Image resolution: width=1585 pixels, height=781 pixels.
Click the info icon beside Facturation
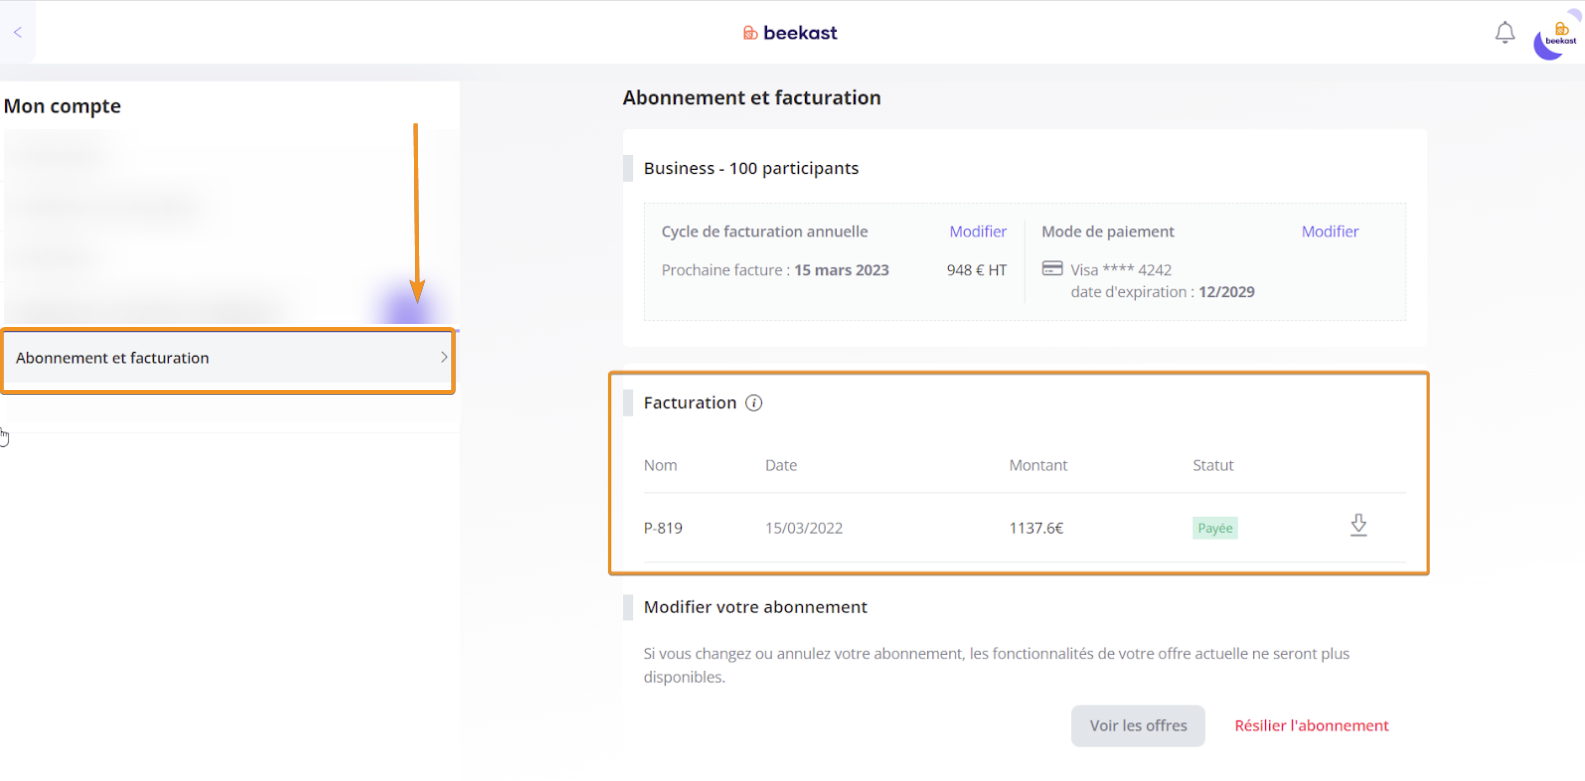(x=754, y=403)
